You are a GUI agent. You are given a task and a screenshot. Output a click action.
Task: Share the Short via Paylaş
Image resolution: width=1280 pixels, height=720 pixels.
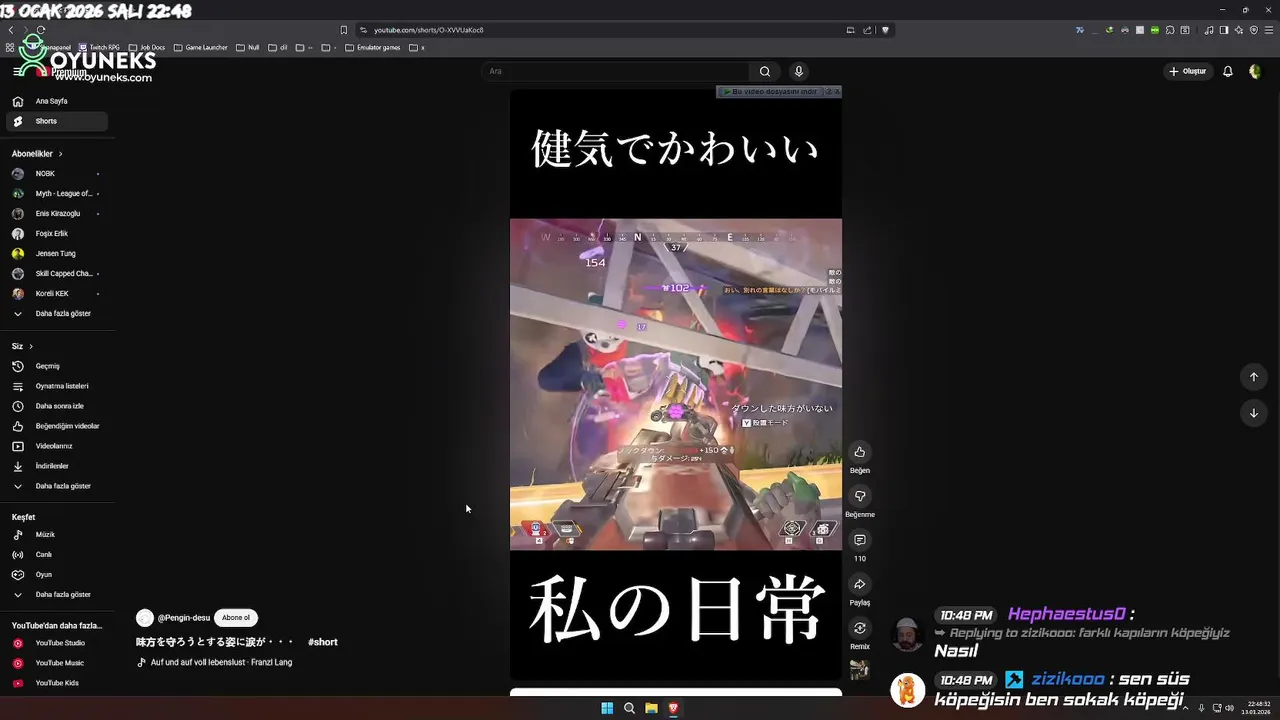pyautogui.click(x=860, y=584)
